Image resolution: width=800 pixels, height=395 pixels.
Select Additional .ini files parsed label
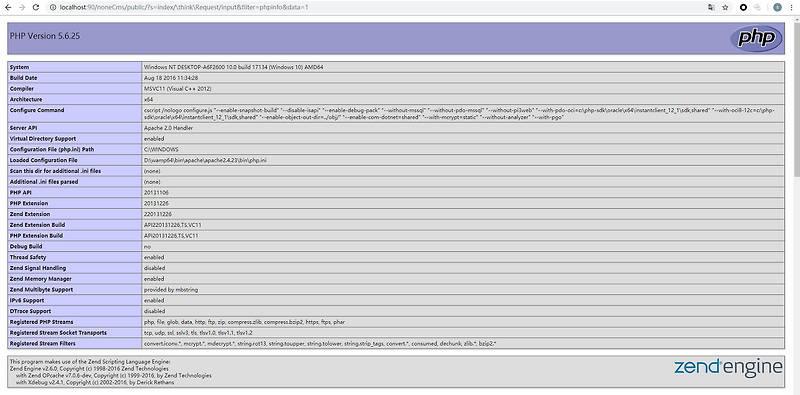pyautogui.click(x=44, y=182)
